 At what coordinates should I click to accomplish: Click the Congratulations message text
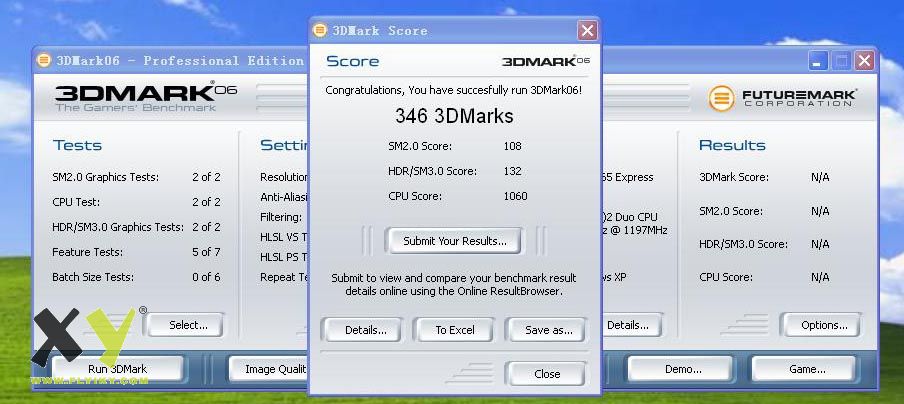click(454, 90)
